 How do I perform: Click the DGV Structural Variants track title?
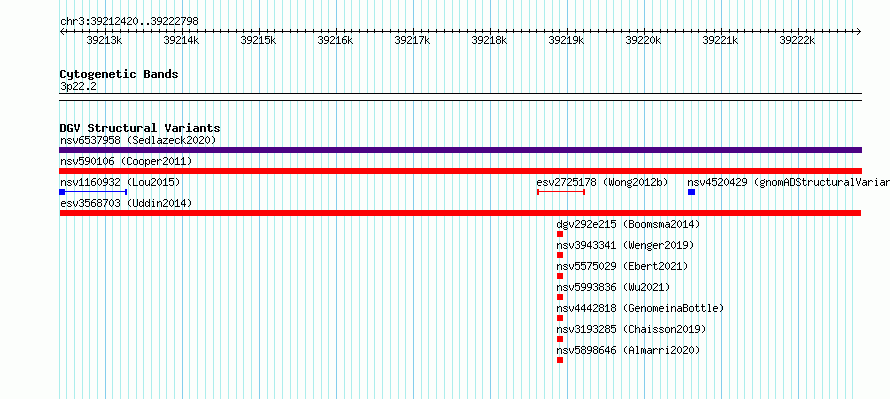tap(140, 128)
